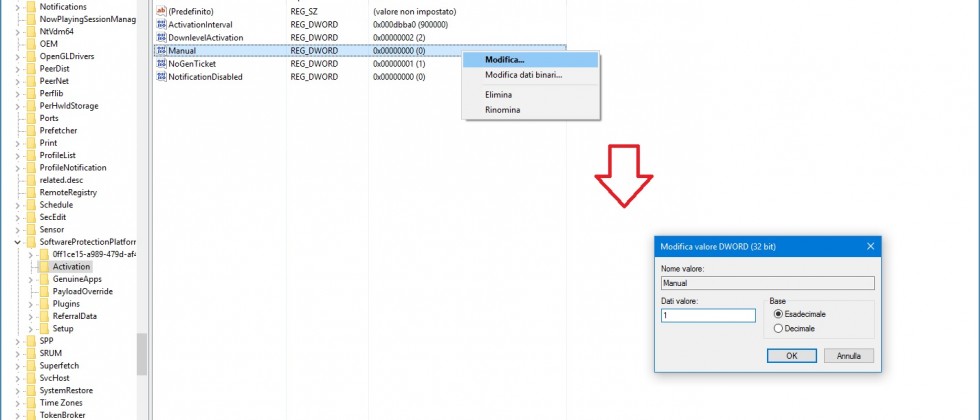Image resolution: width=980 pixels, height=420 pixels.
Task: Select the Prefetcher tree key
Action: tap(58, 131)
